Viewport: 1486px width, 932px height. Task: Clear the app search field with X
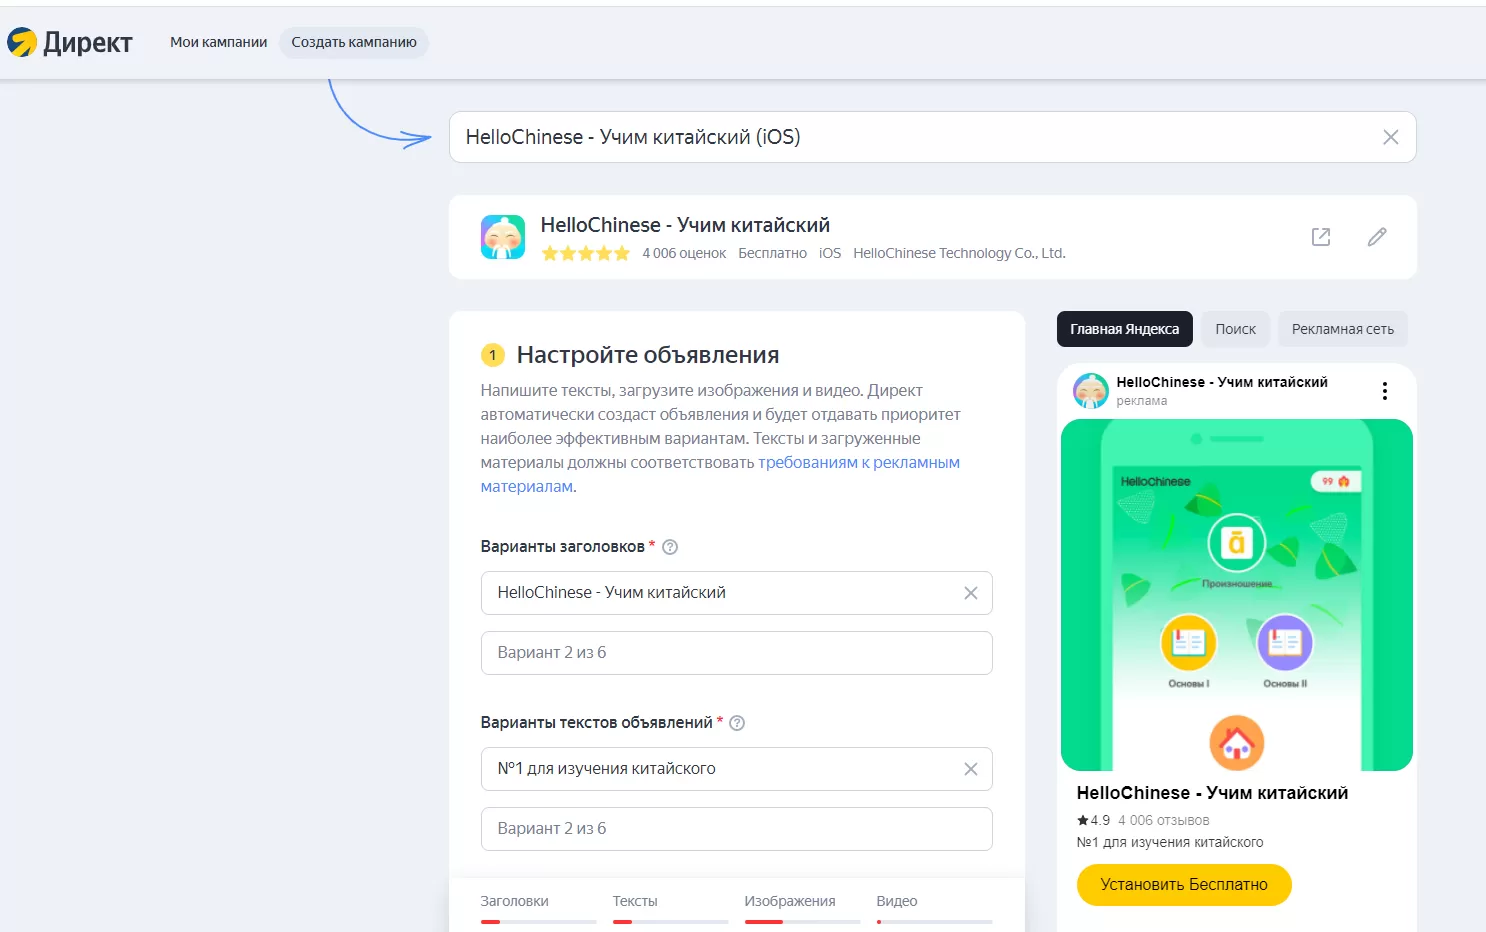1390,137
